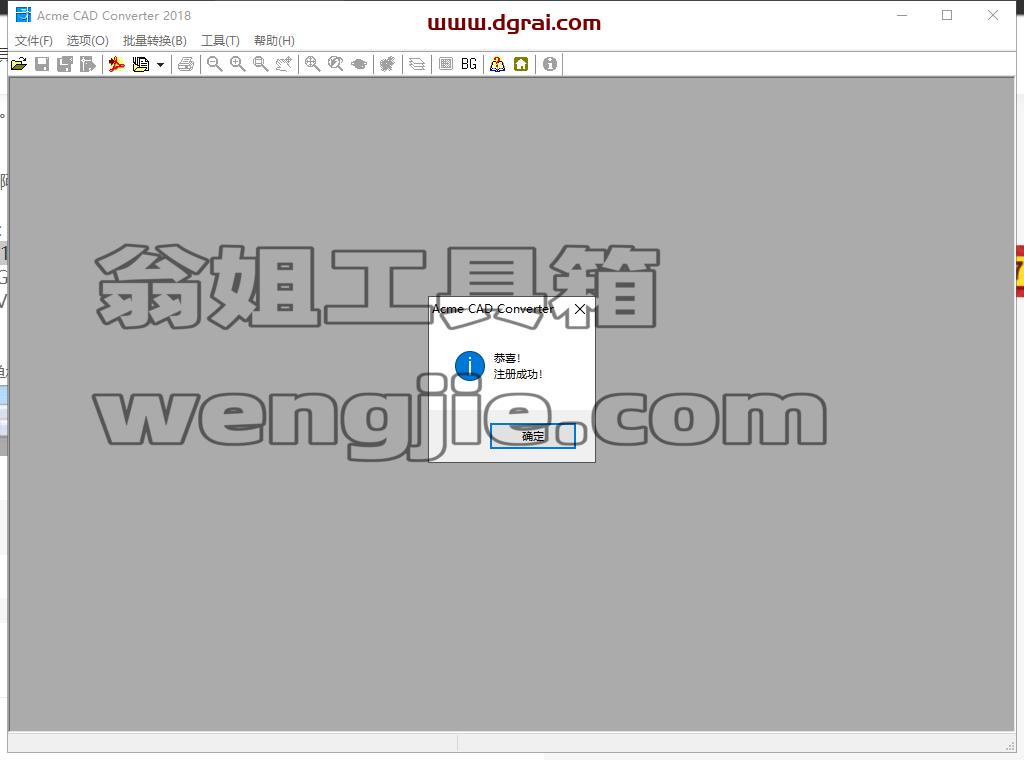The image size is (1024, 760).
Task: Click the Zoom out magnifier icon
Action: pyautogui.click(x=214, y=64)
